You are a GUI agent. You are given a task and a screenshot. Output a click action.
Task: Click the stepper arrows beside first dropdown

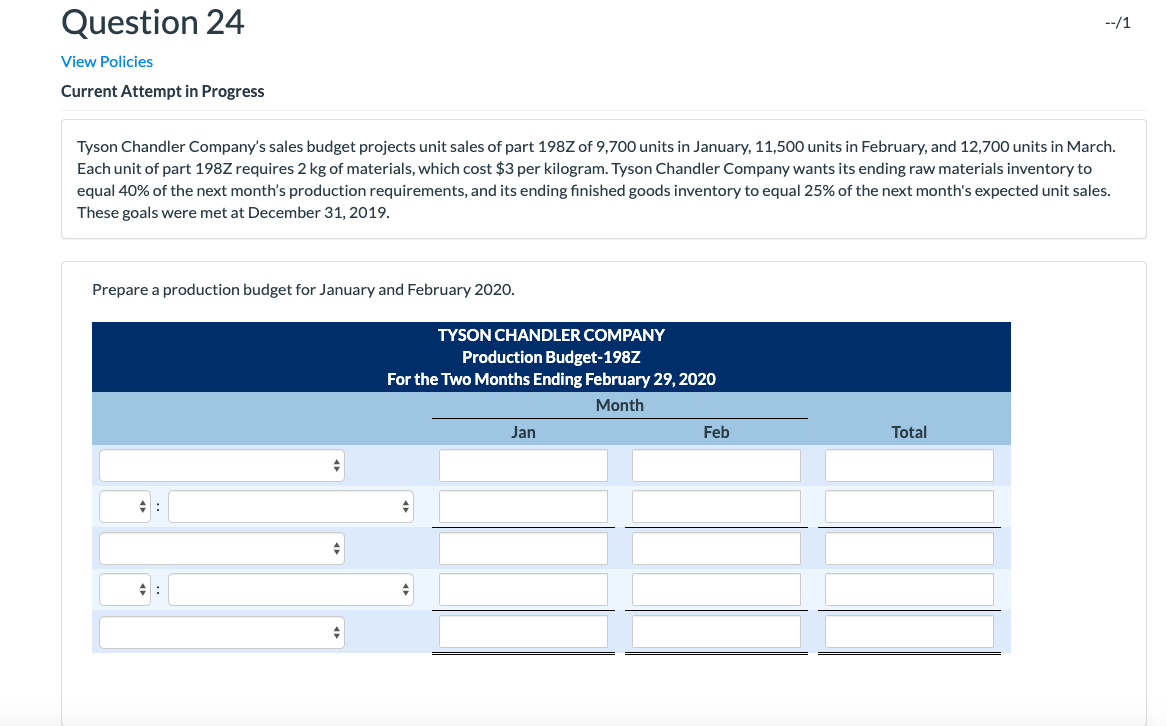[337, 465]
